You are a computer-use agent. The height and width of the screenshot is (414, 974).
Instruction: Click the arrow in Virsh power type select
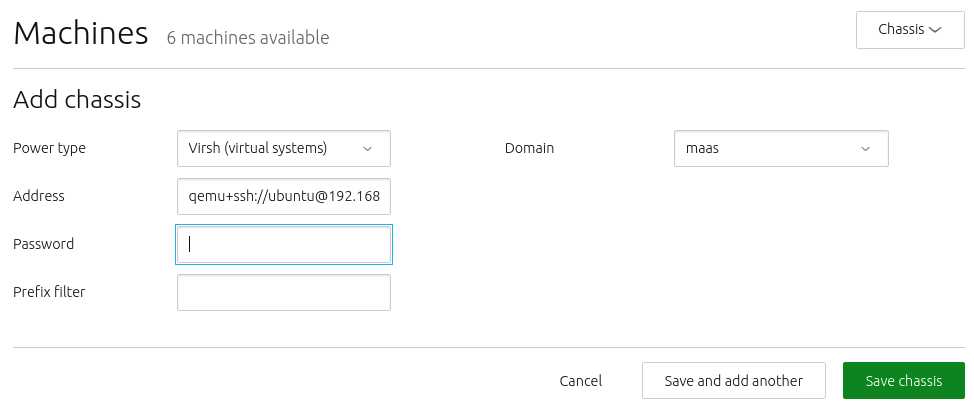(x=367, y=149)
